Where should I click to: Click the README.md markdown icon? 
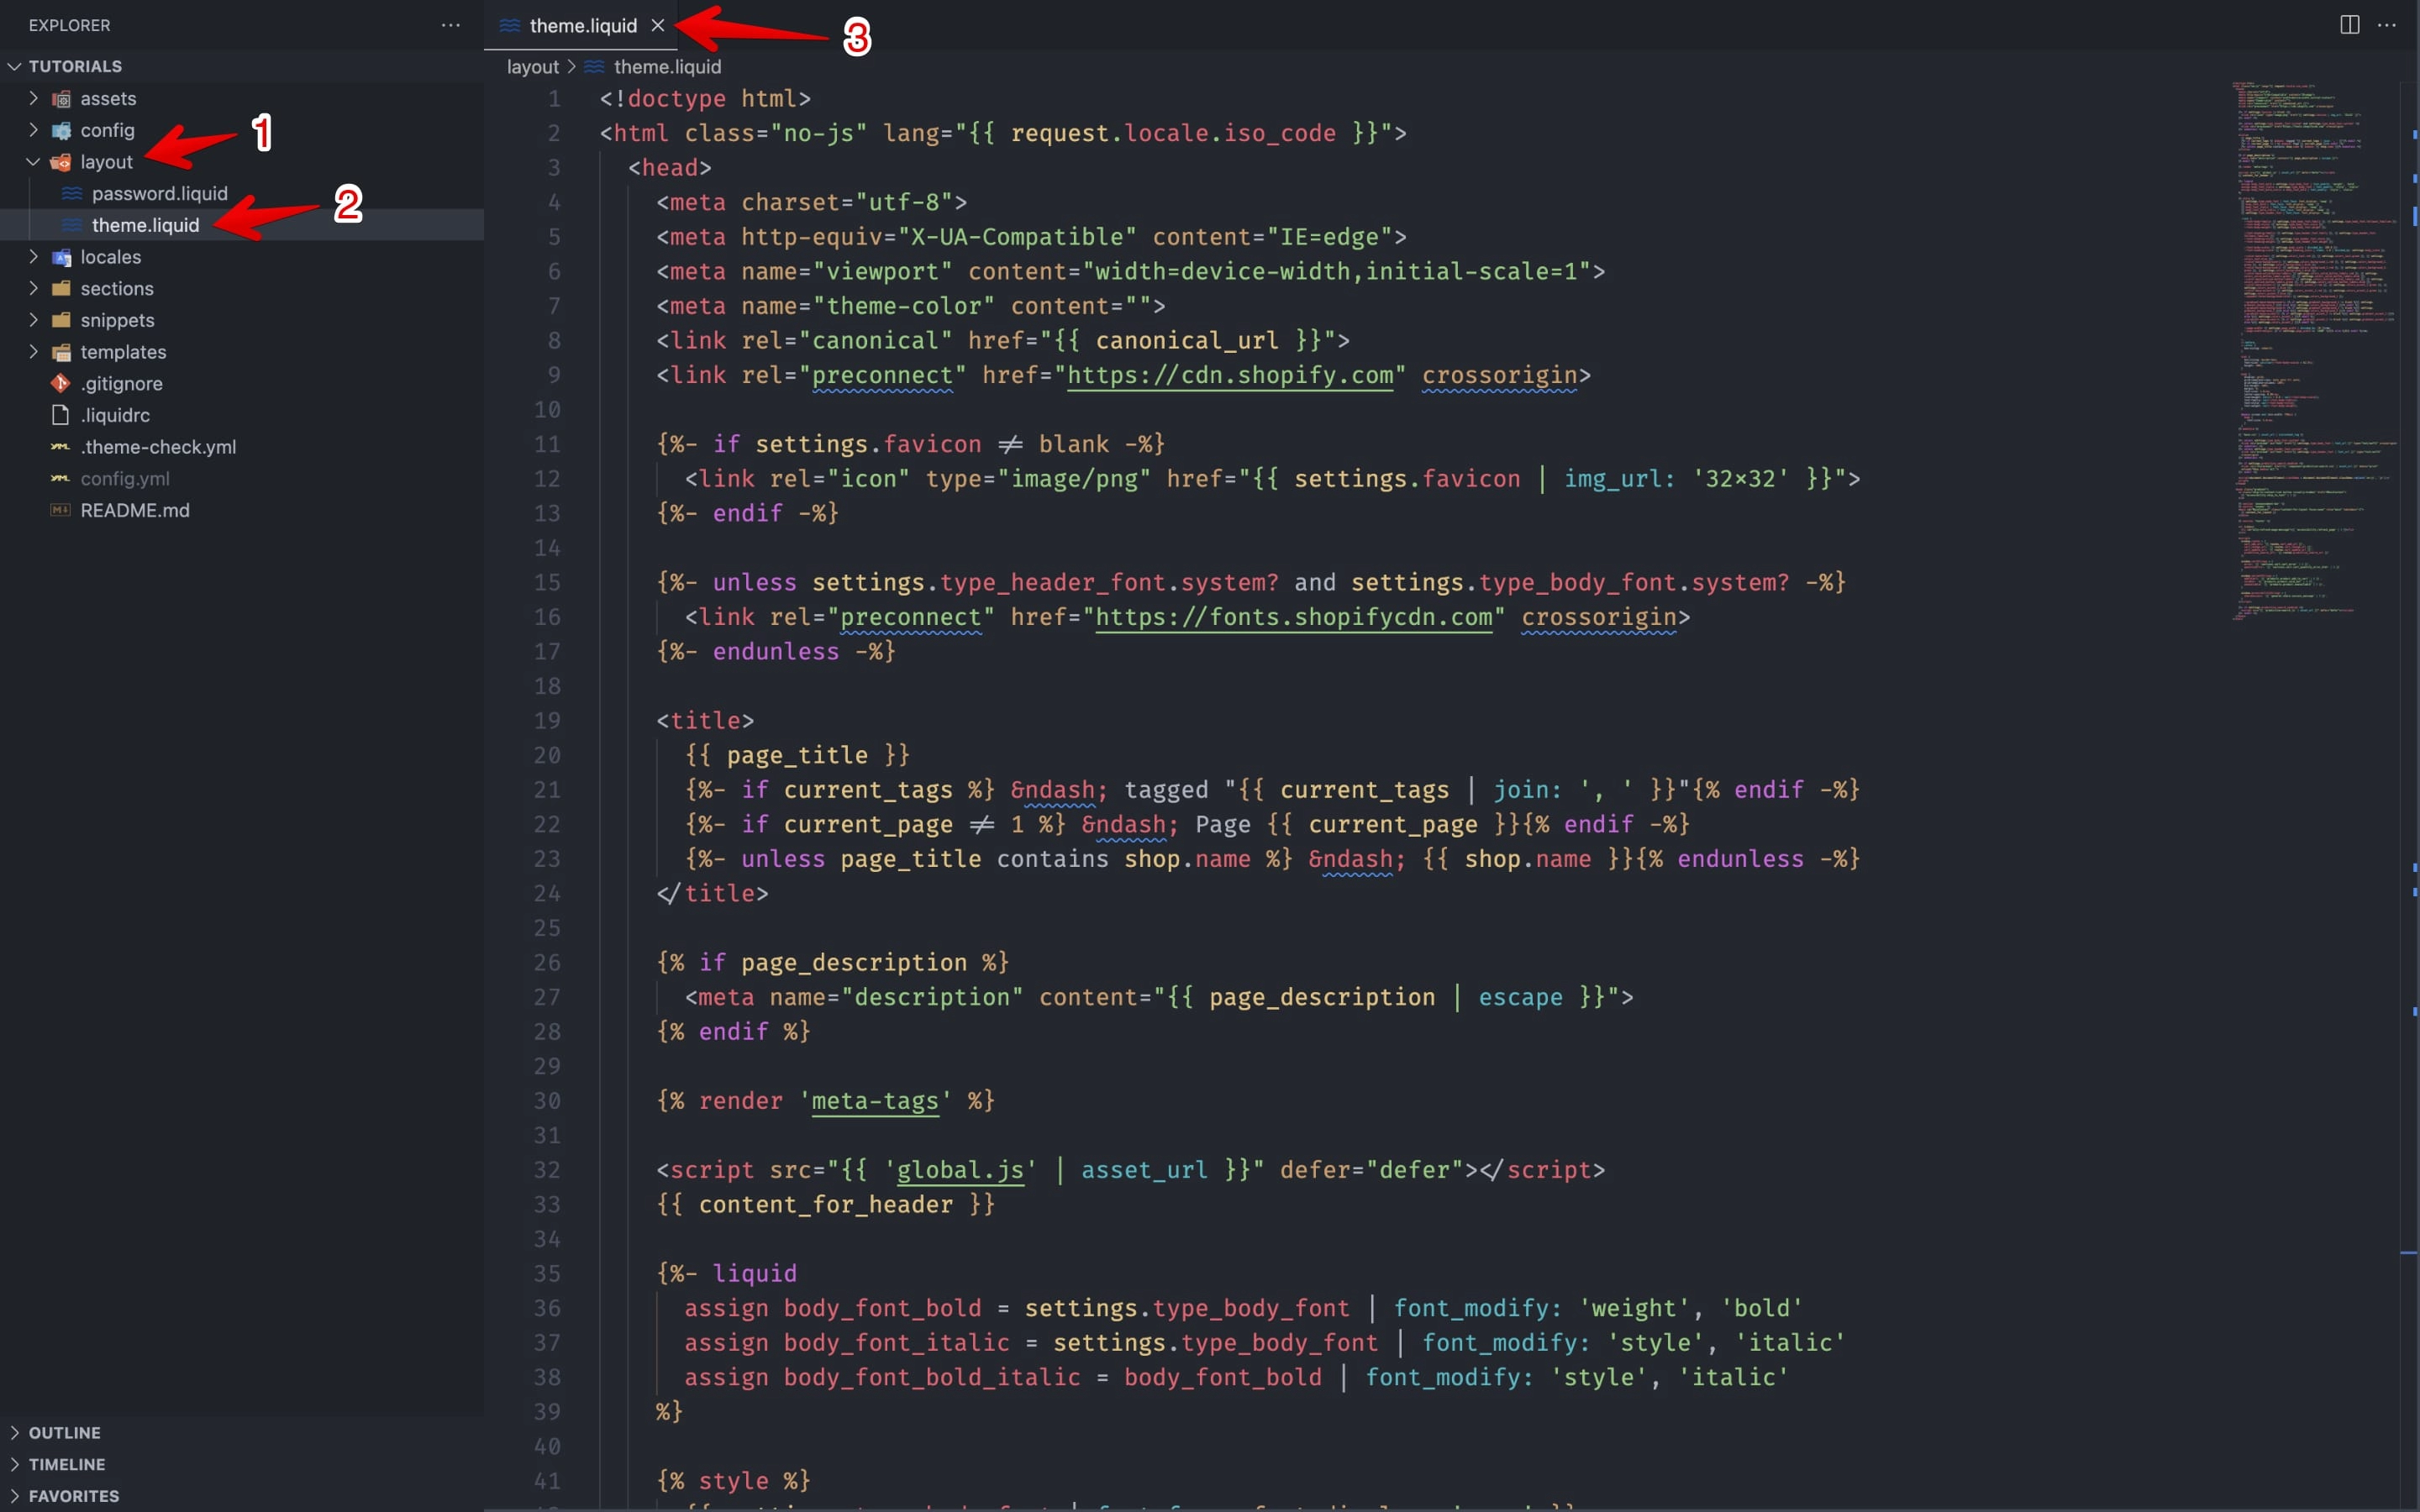[61, 510]
